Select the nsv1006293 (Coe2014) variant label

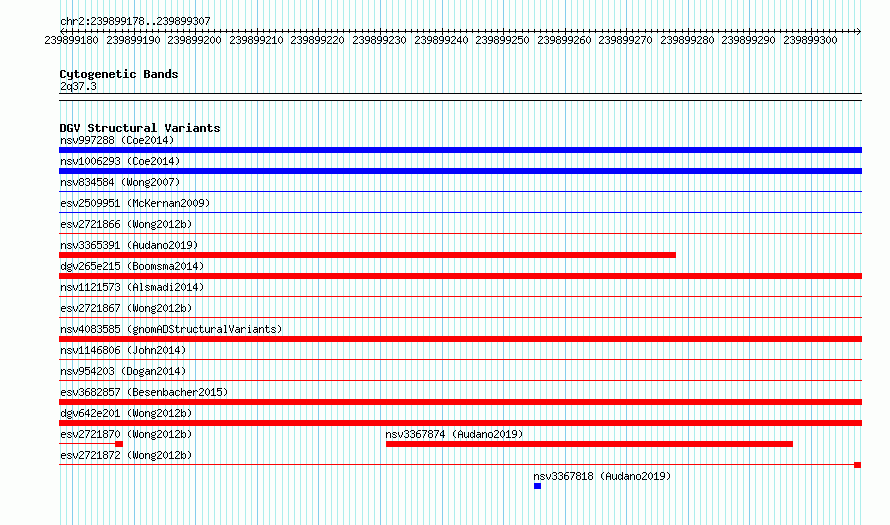tap(120, 161)
